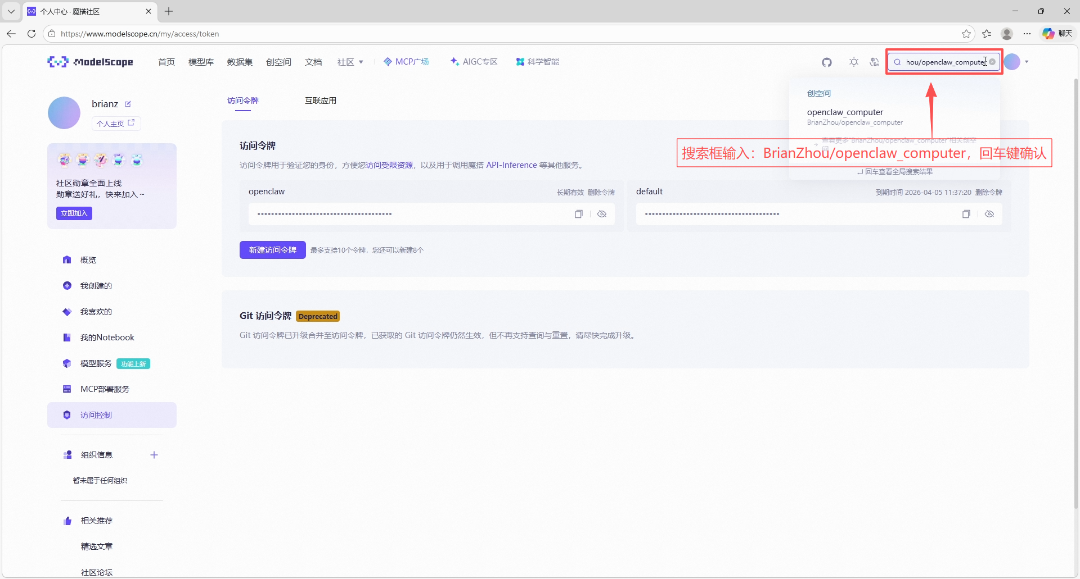This screenshot has width=1080, height=579.
Task: Copy the default token
Action: coord(966,214)
